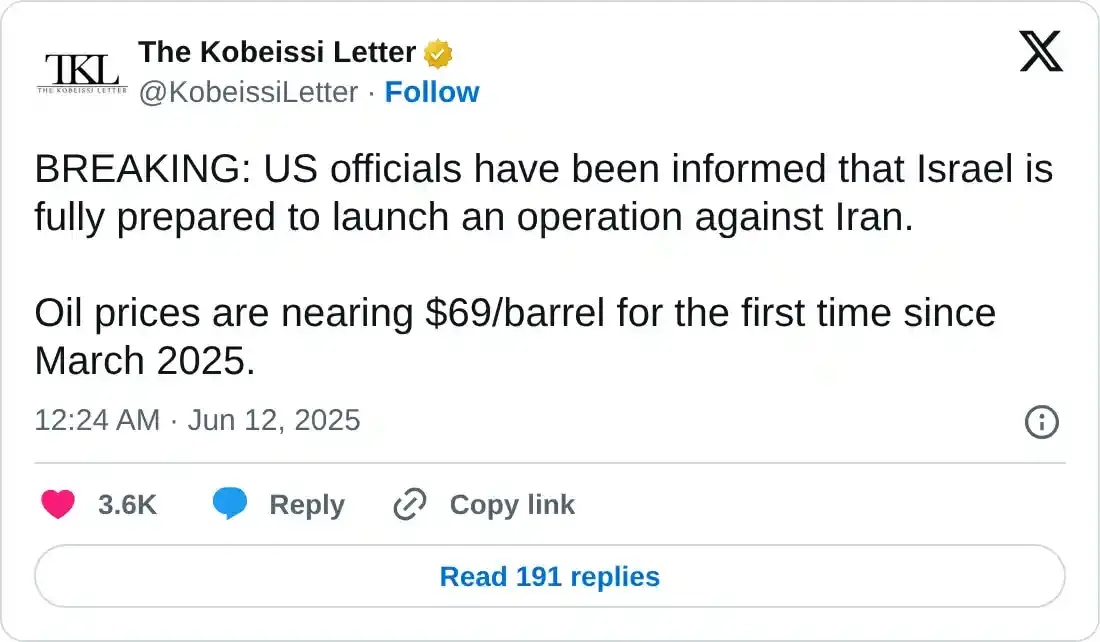
Task: Open the info icon next to timestamp
Action: point(1041,423)
